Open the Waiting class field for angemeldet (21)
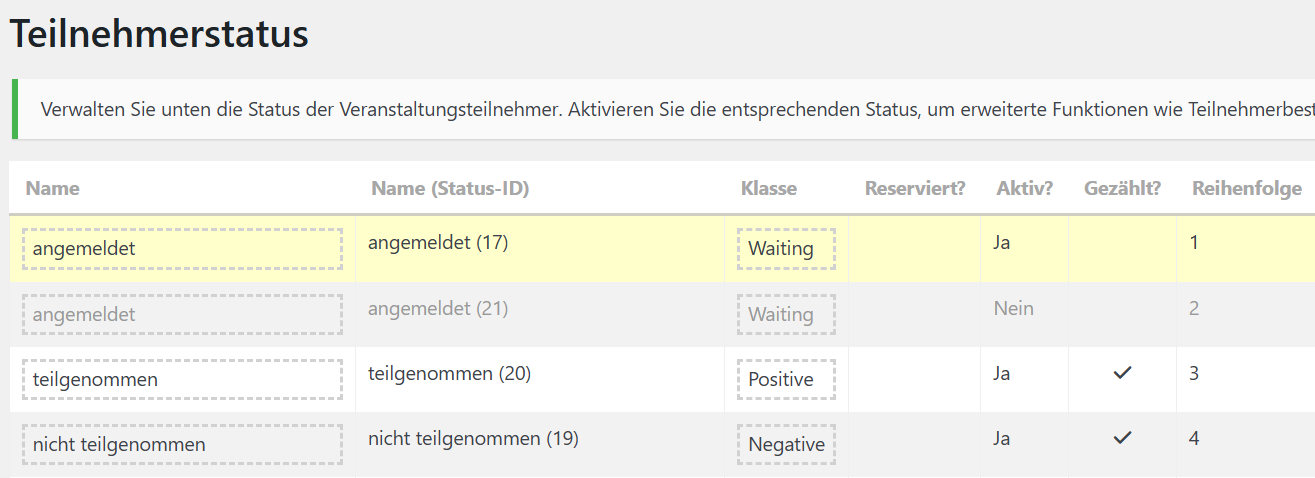1315x478 pixels. tap(786, 314)
